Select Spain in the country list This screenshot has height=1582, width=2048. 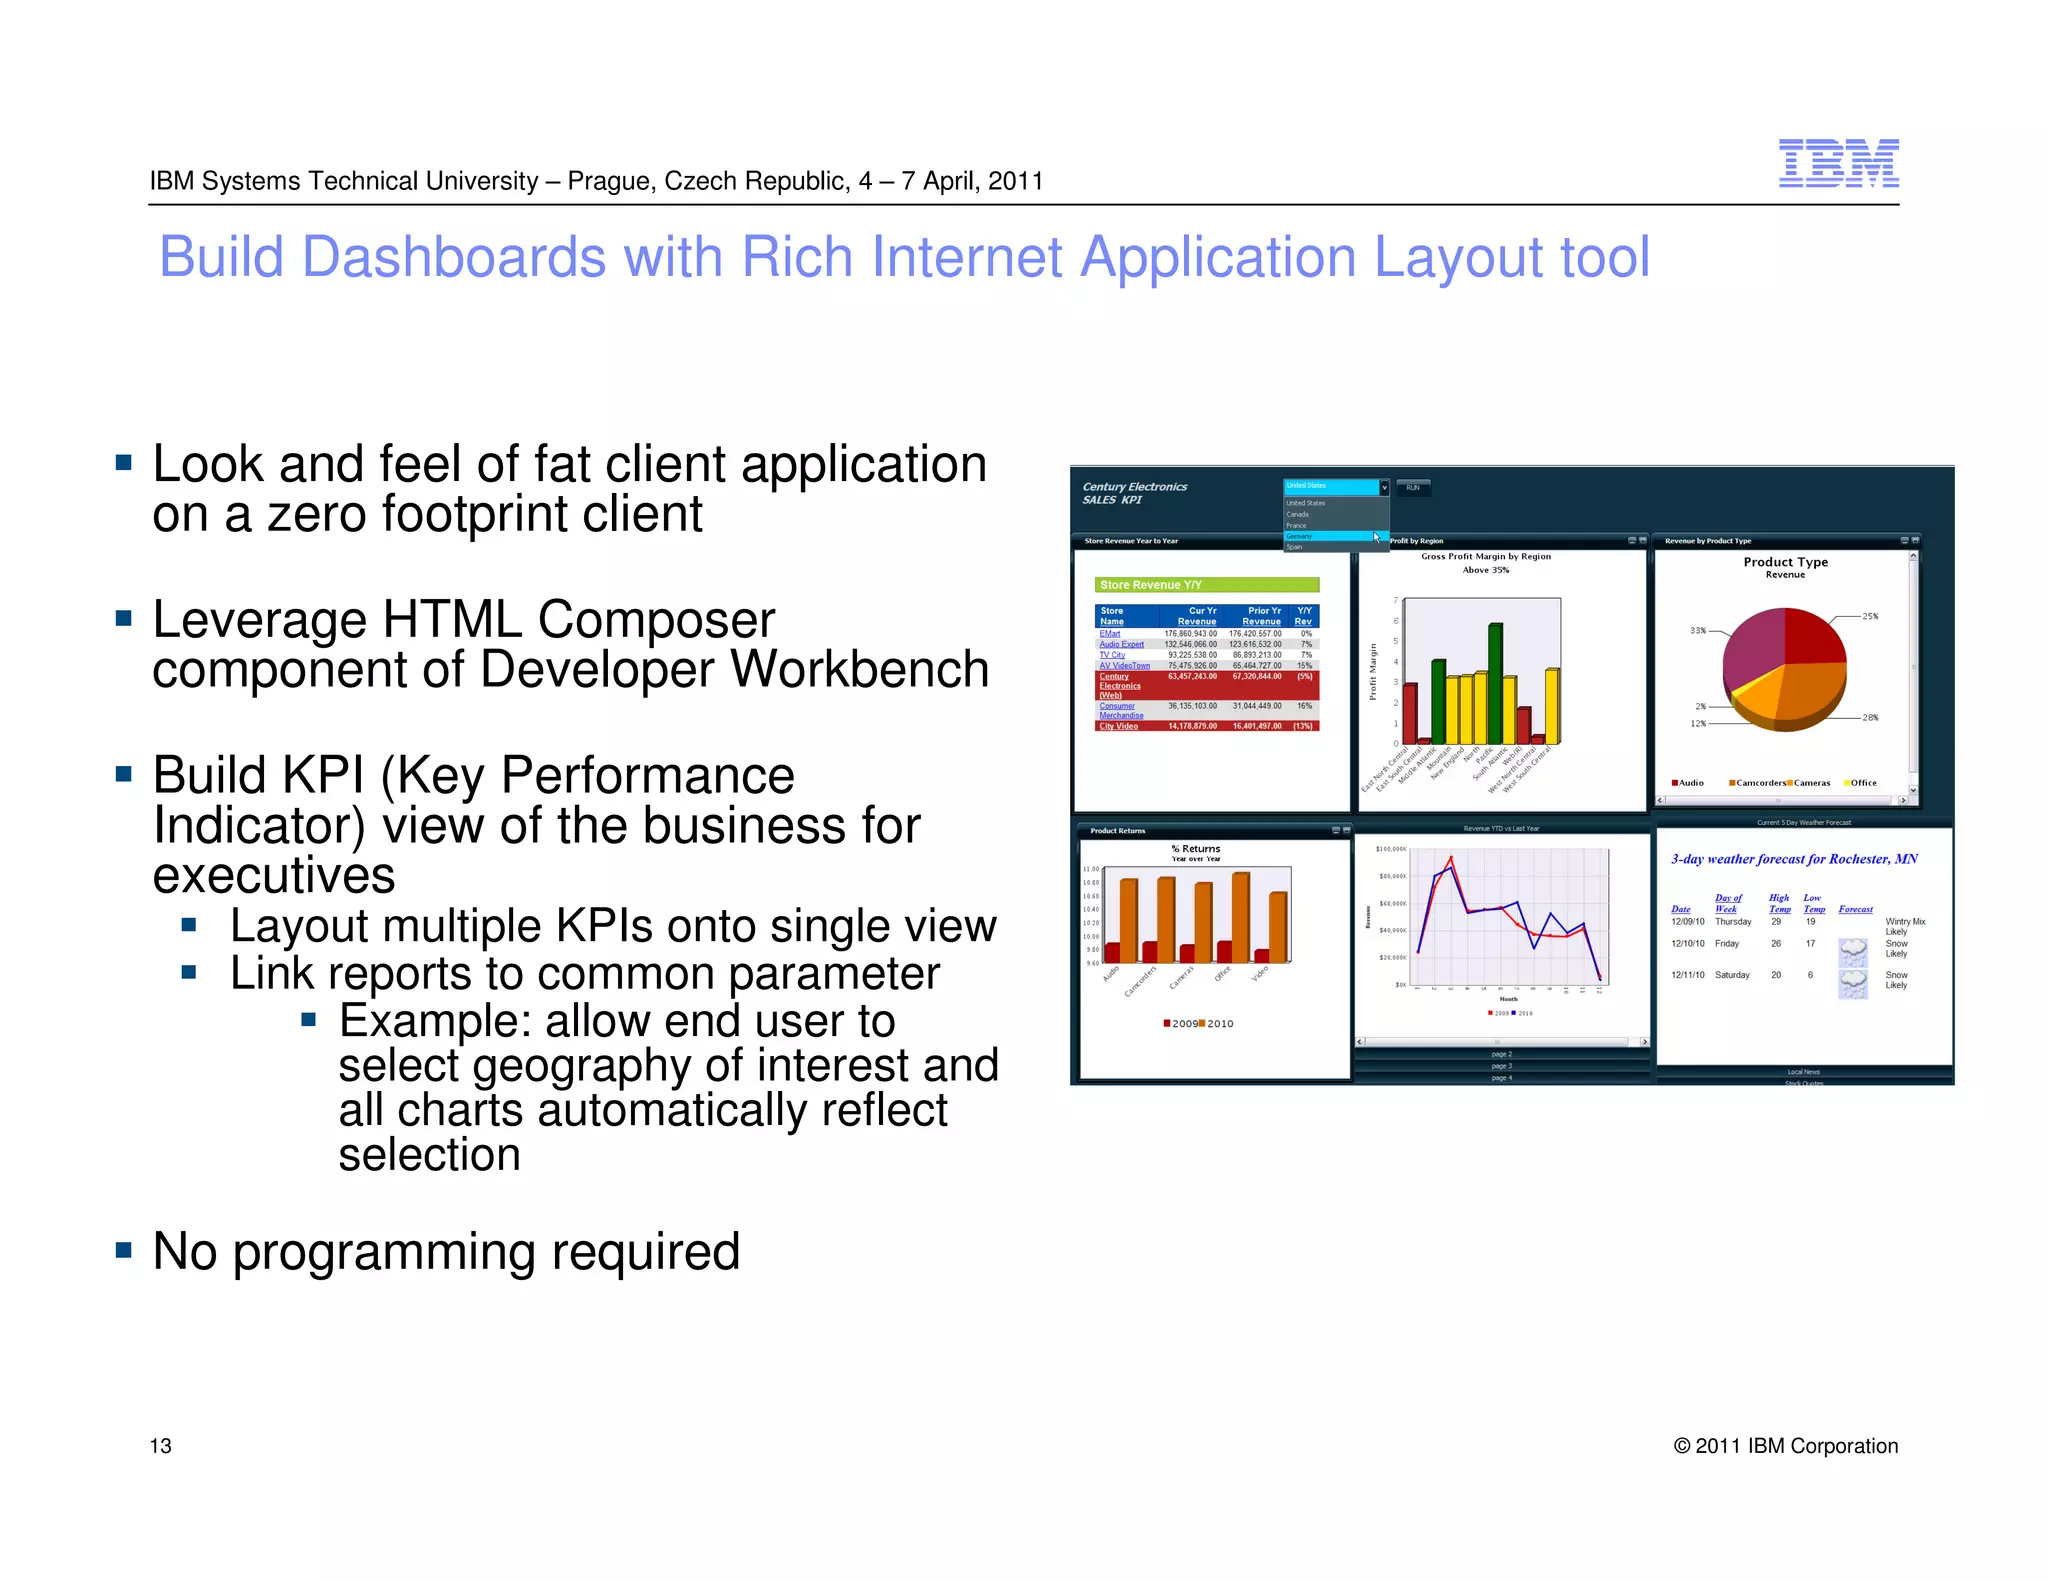(1295, 547)
